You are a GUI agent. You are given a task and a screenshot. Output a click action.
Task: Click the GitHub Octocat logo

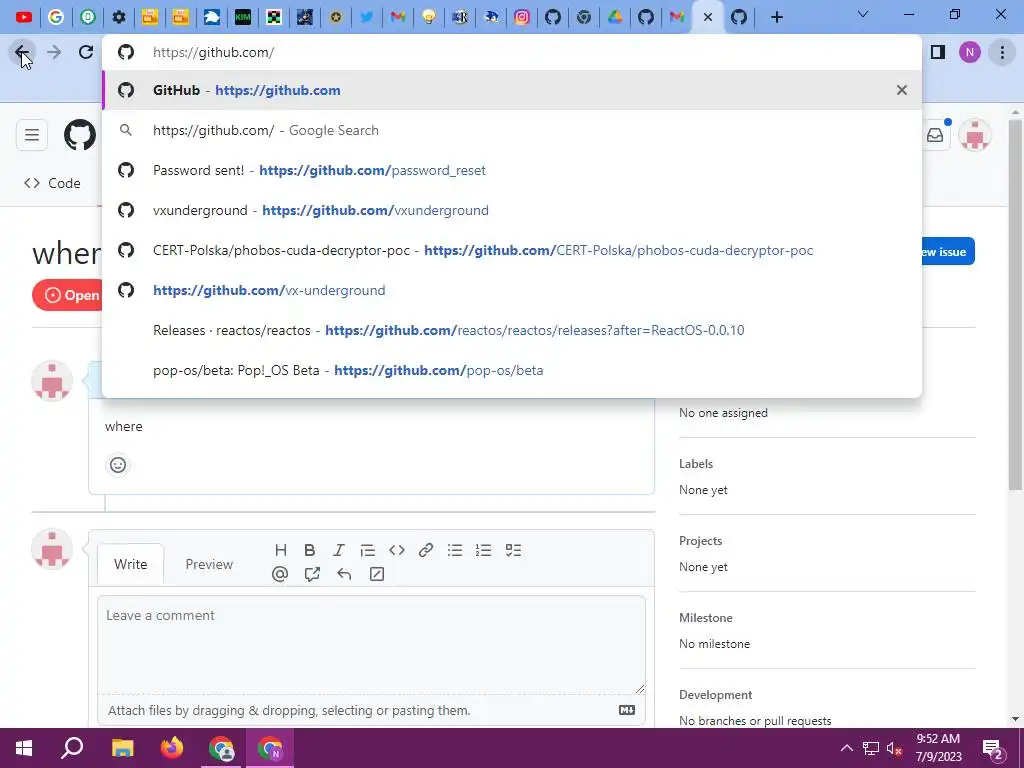pos(80,135)
